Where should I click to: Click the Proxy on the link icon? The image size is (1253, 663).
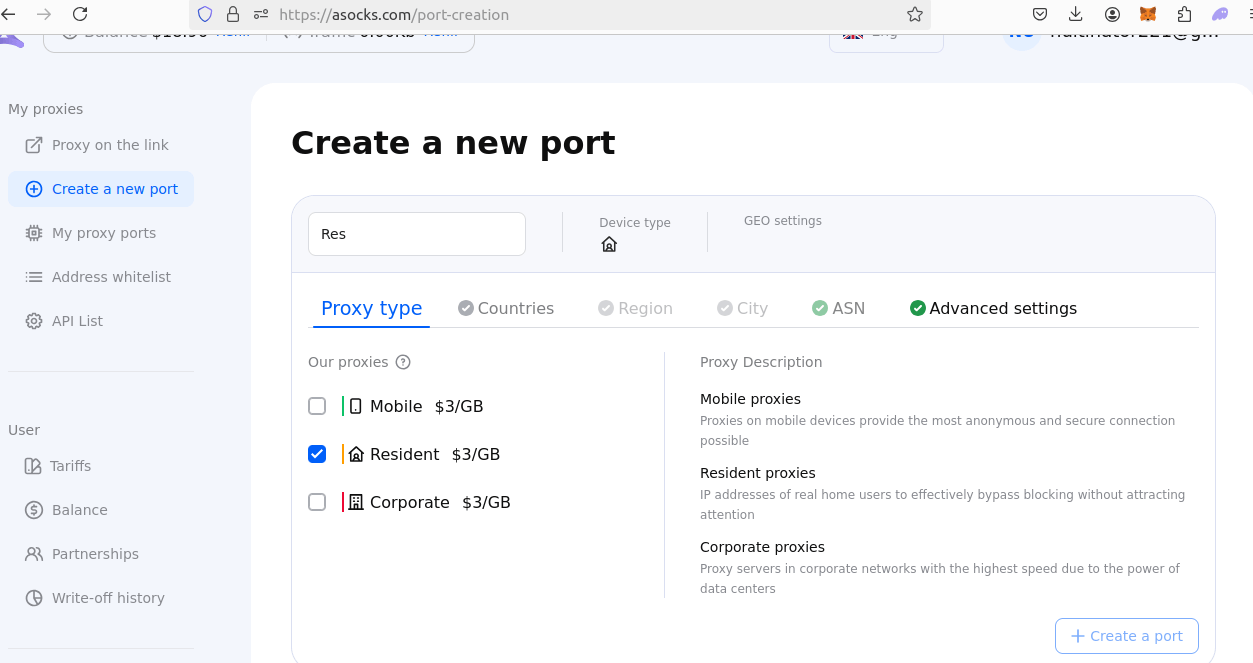(34, 145)
